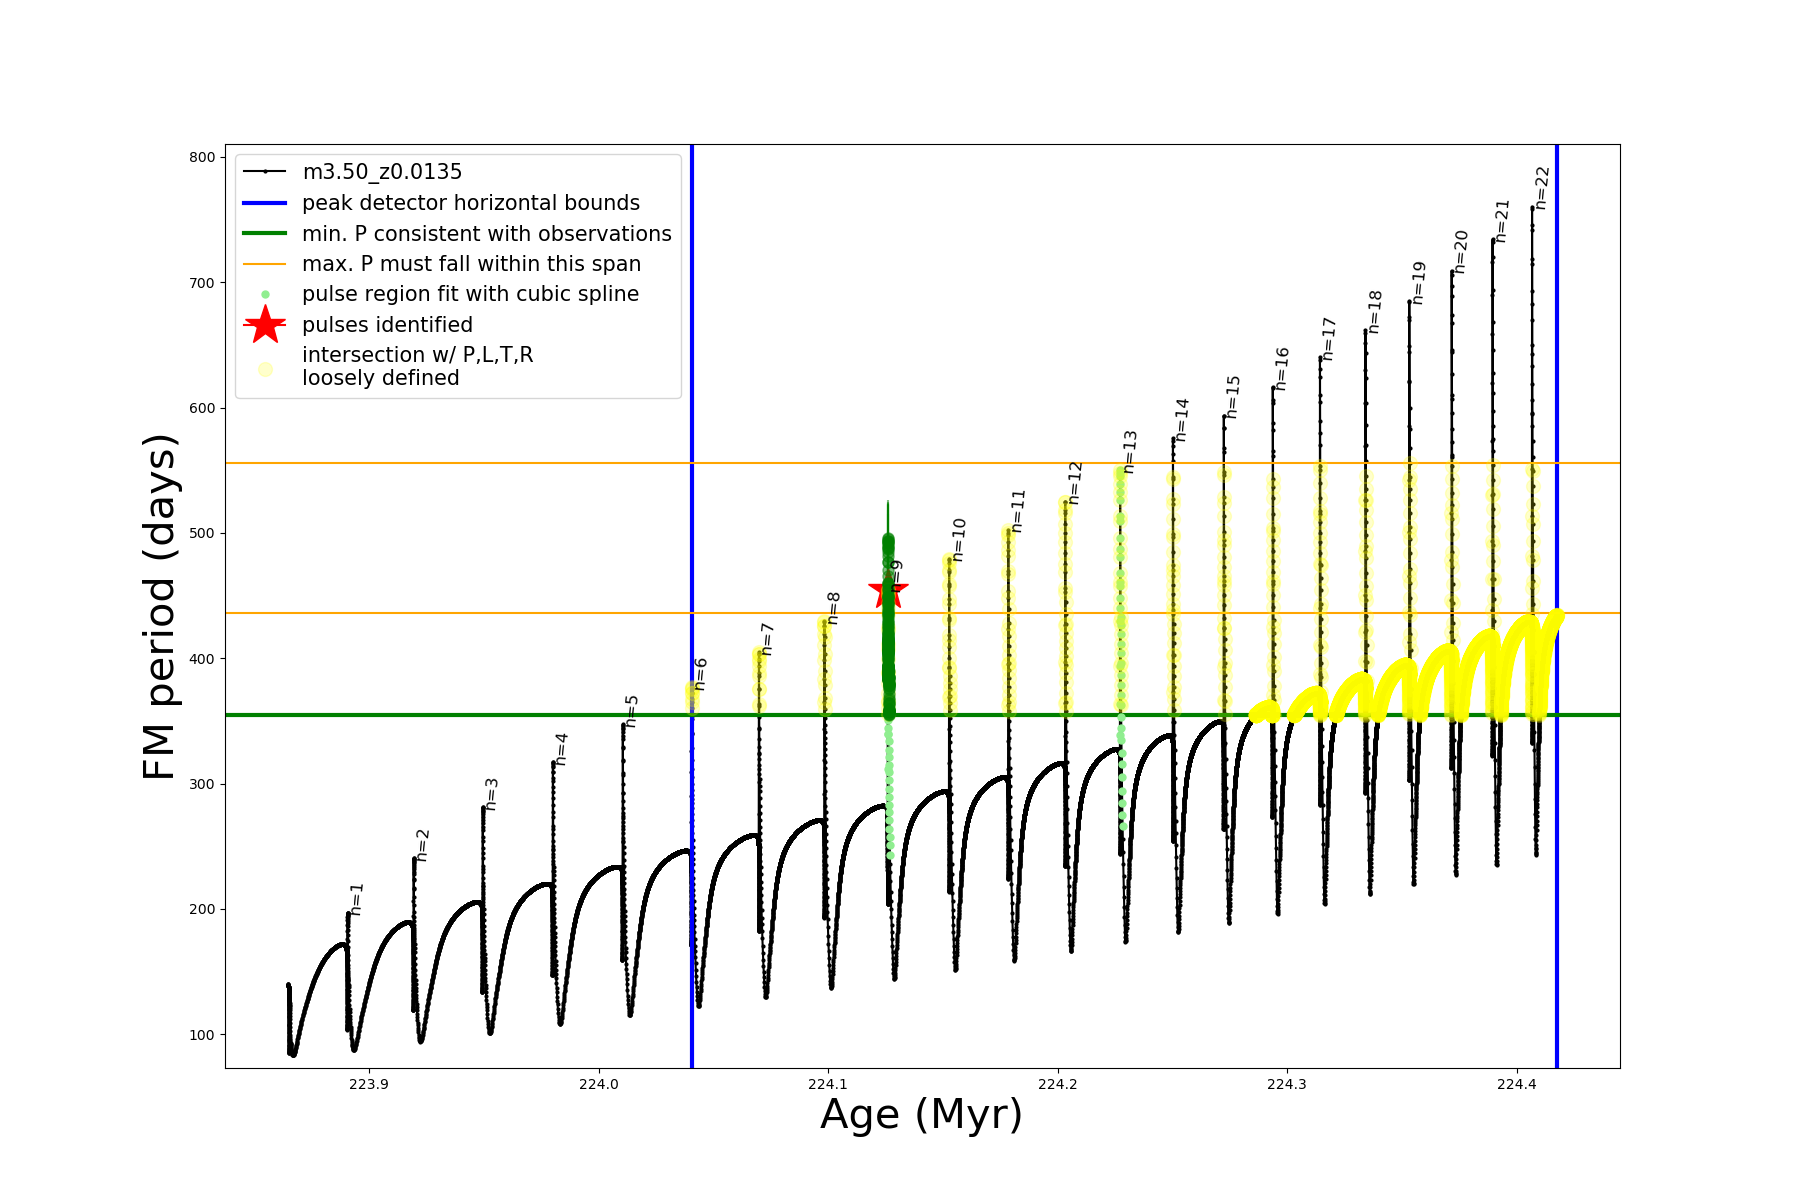The image size is (1800, 1200).
Task: Click the n=22 pulse label
Action: (x=1542, y=188)
